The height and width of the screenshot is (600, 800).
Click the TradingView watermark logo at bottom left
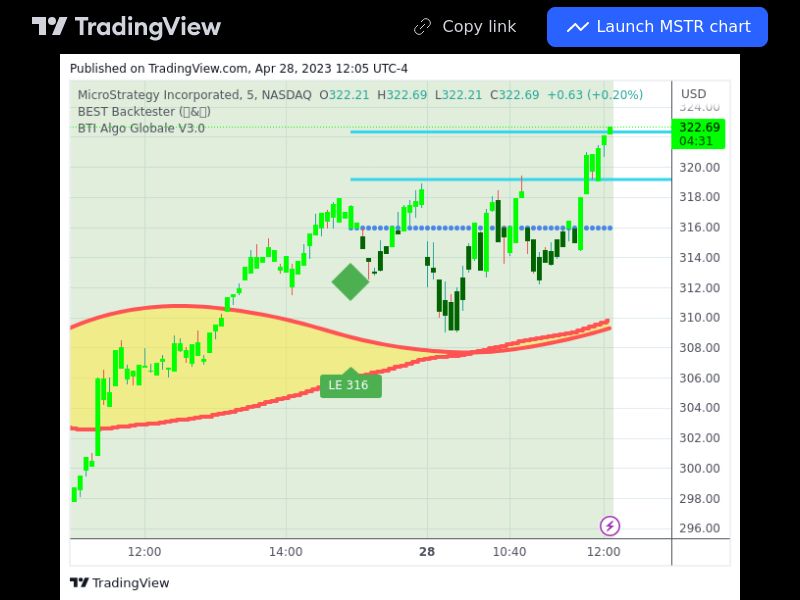(x=119, y=583)
